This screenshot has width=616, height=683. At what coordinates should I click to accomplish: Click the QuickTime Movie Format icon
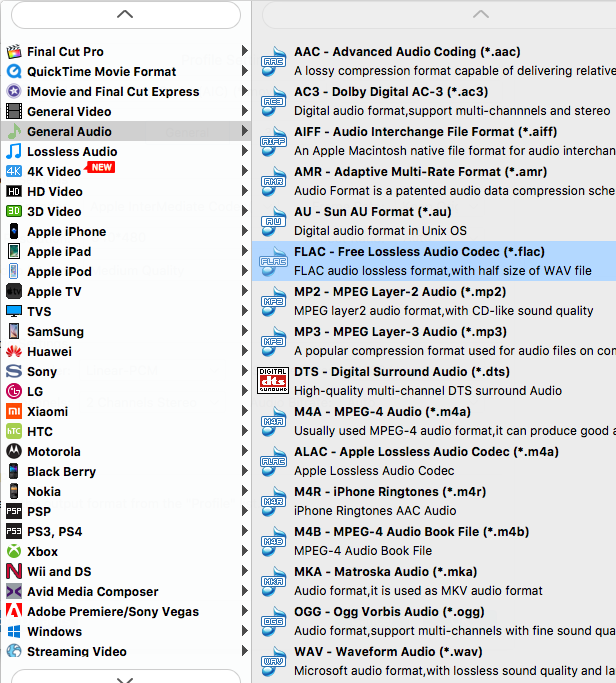pyautogui.click(x=14, y=71)
